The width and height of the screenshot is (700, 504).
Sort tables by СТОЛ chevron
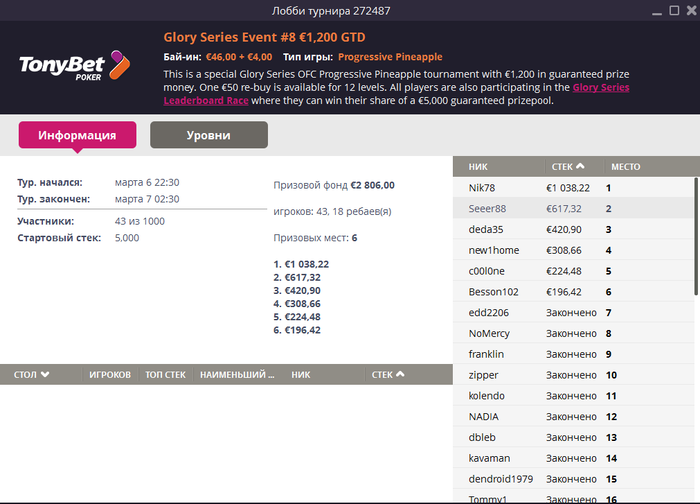click(x=45, y=375)
